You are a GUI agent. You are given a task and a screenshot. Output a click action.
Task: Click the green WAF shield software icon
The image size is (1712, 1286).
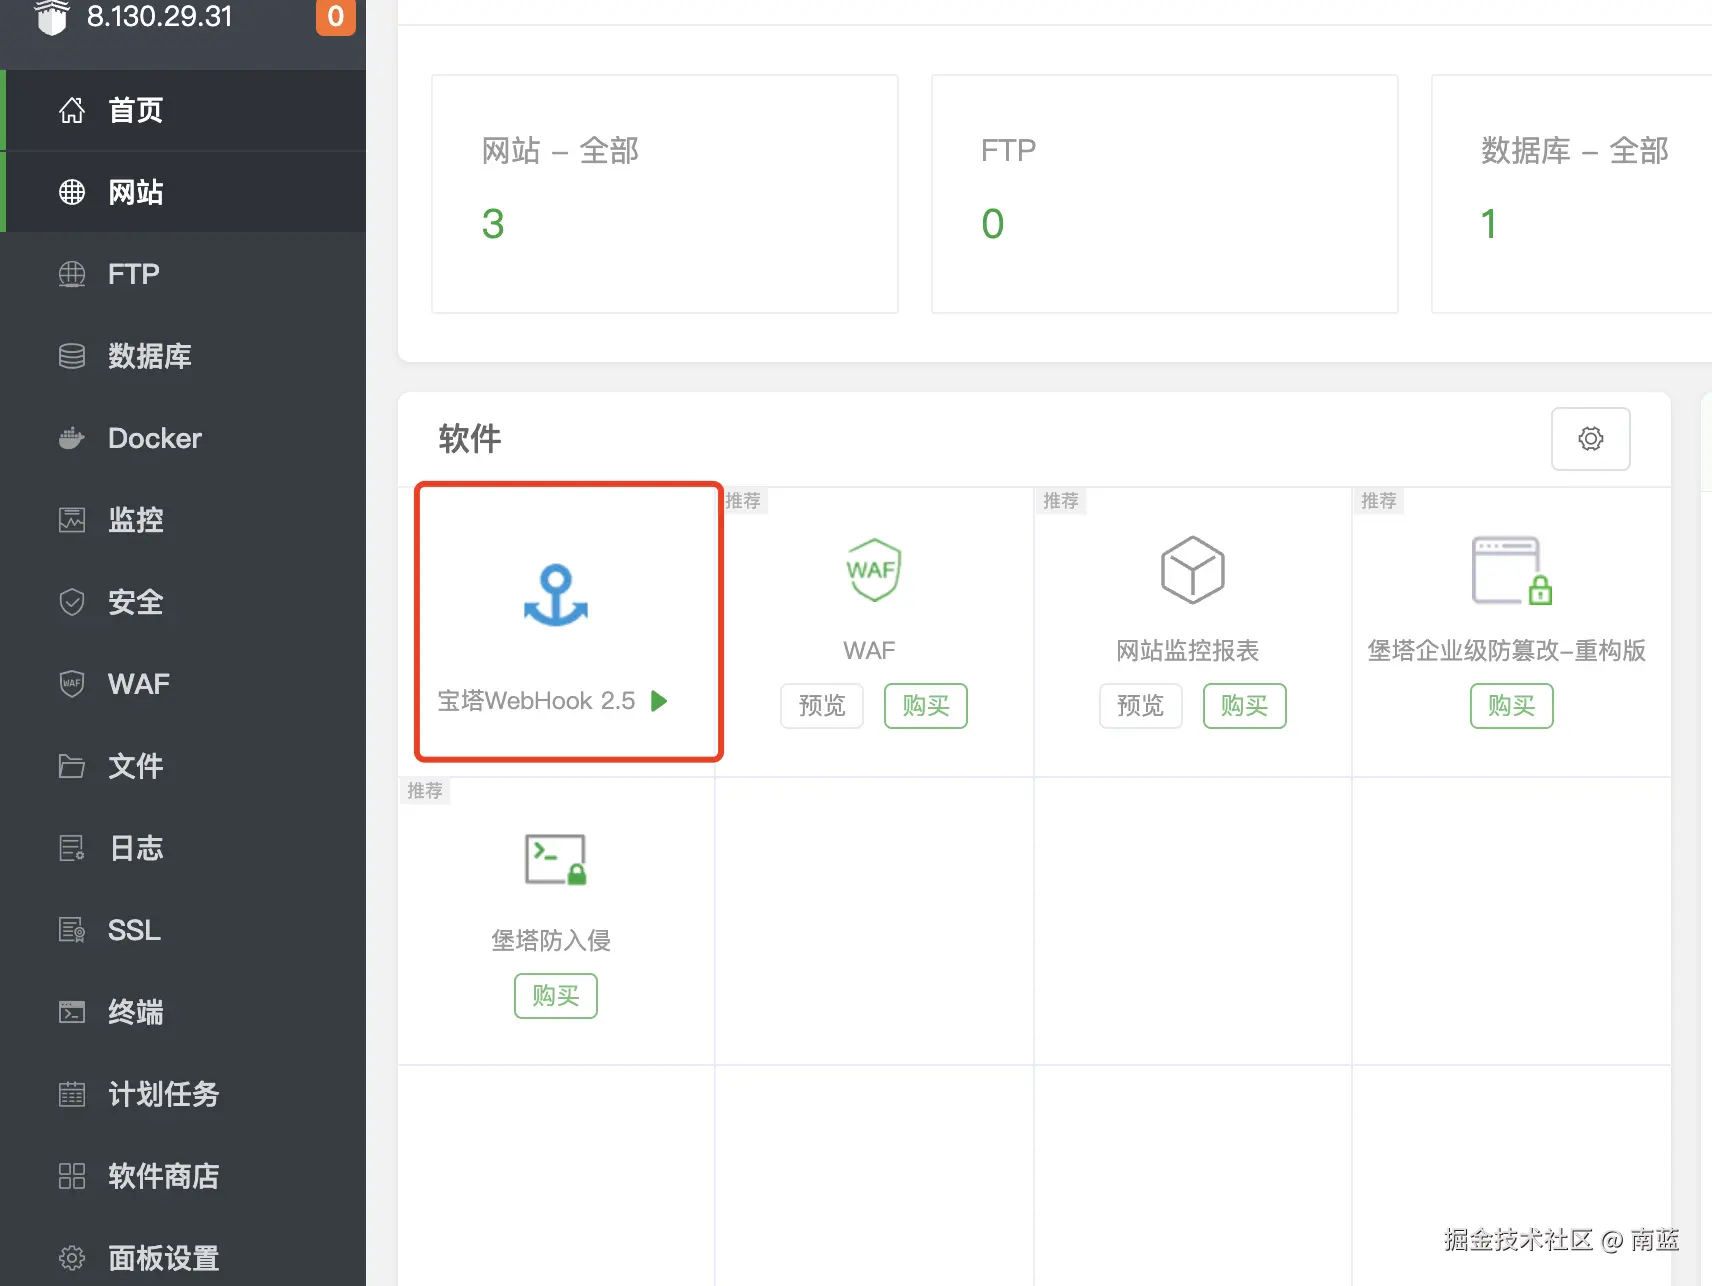[x=873, y=570]
